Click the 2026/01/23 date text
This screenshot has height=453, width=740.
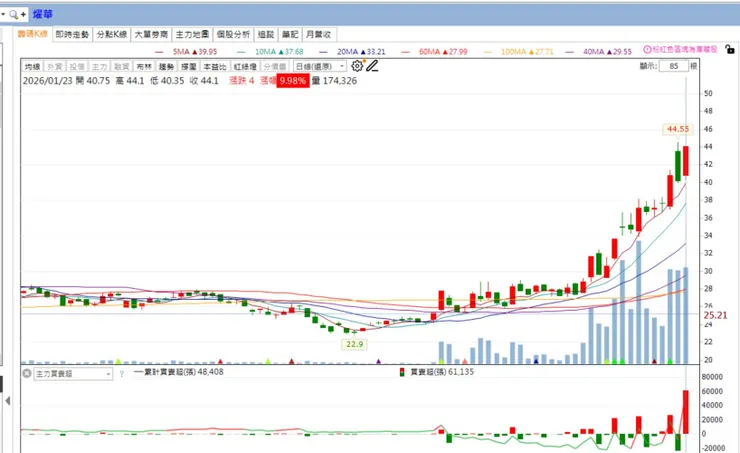(48, 81)
